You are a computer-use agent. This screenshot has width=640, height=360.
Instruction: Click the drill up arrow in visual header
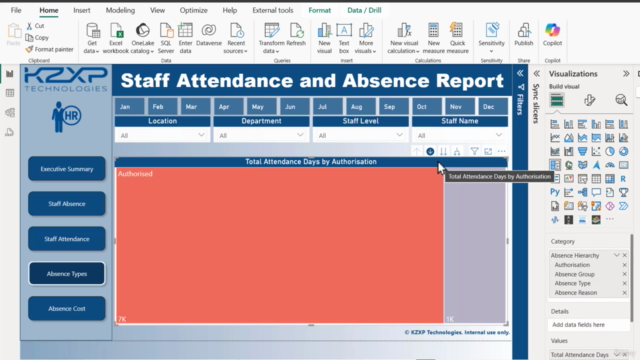point(417,151)
